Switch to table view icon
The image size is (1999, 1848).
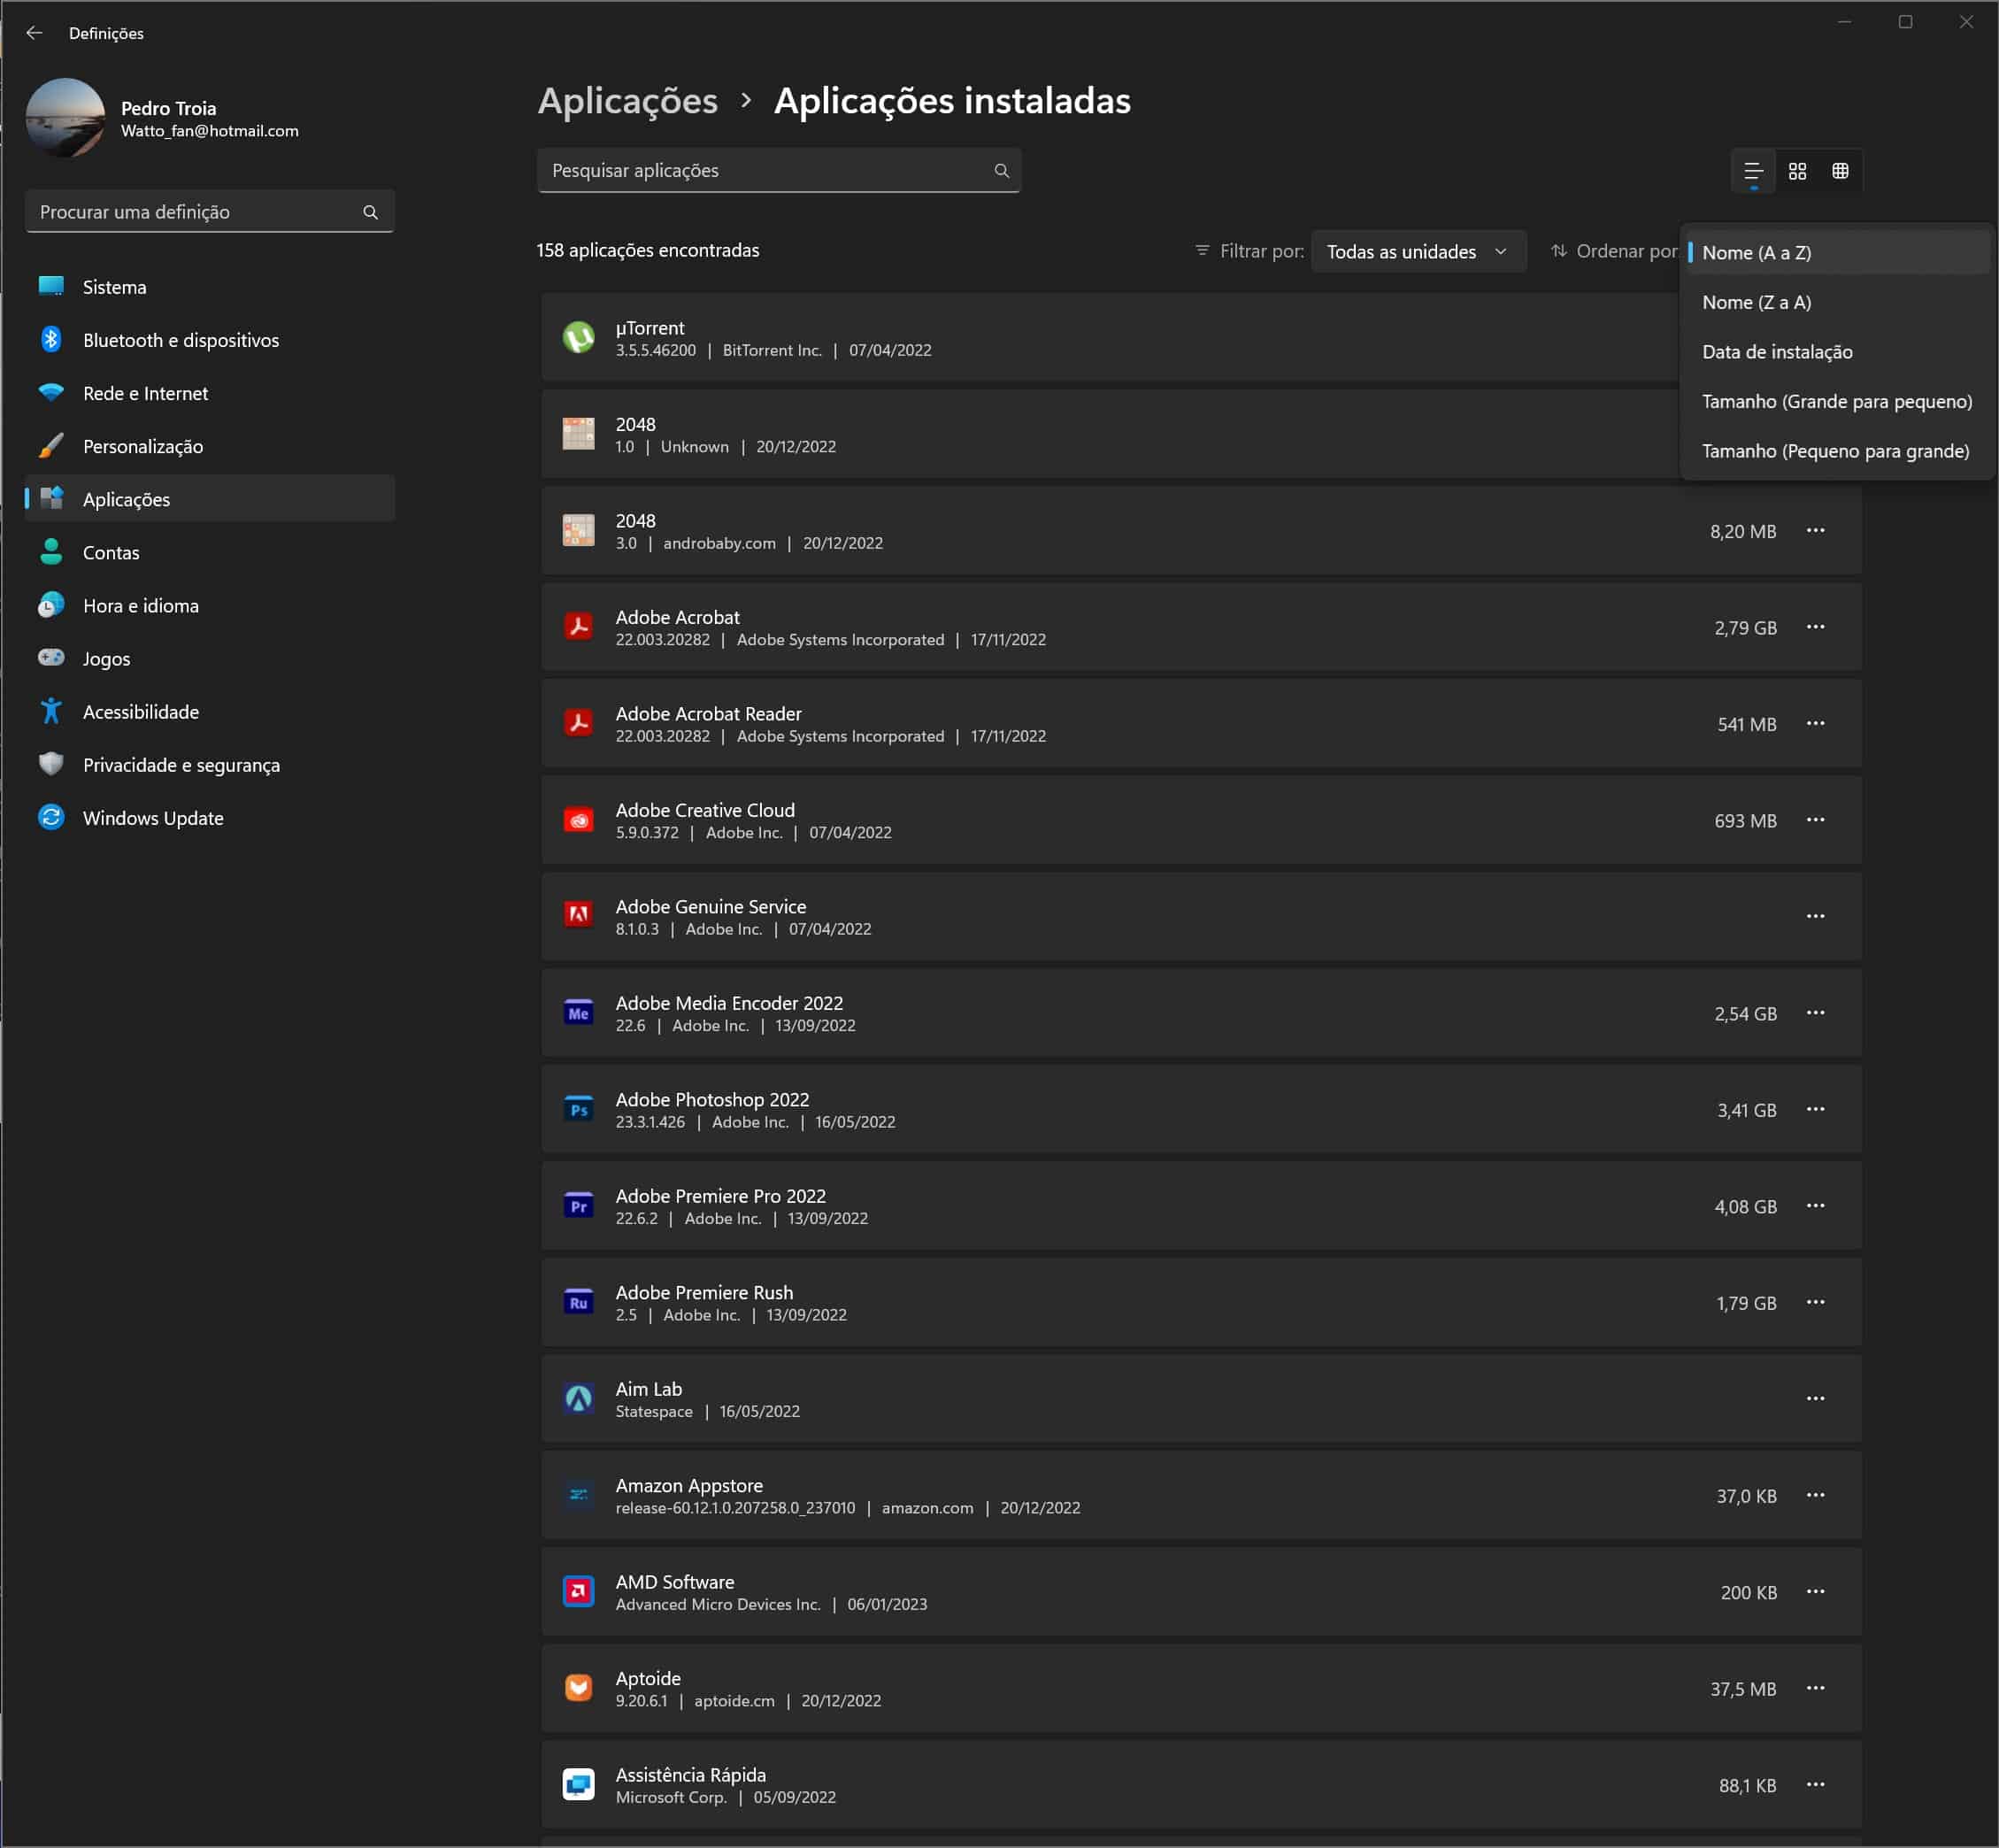click(1840, 171)
